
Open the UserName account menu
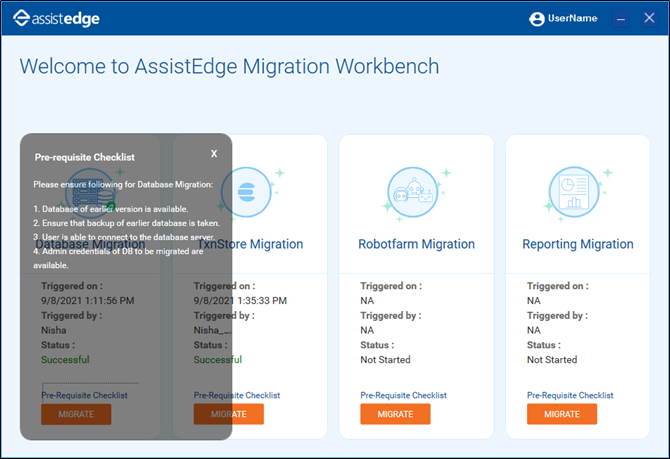pos(572,19)
